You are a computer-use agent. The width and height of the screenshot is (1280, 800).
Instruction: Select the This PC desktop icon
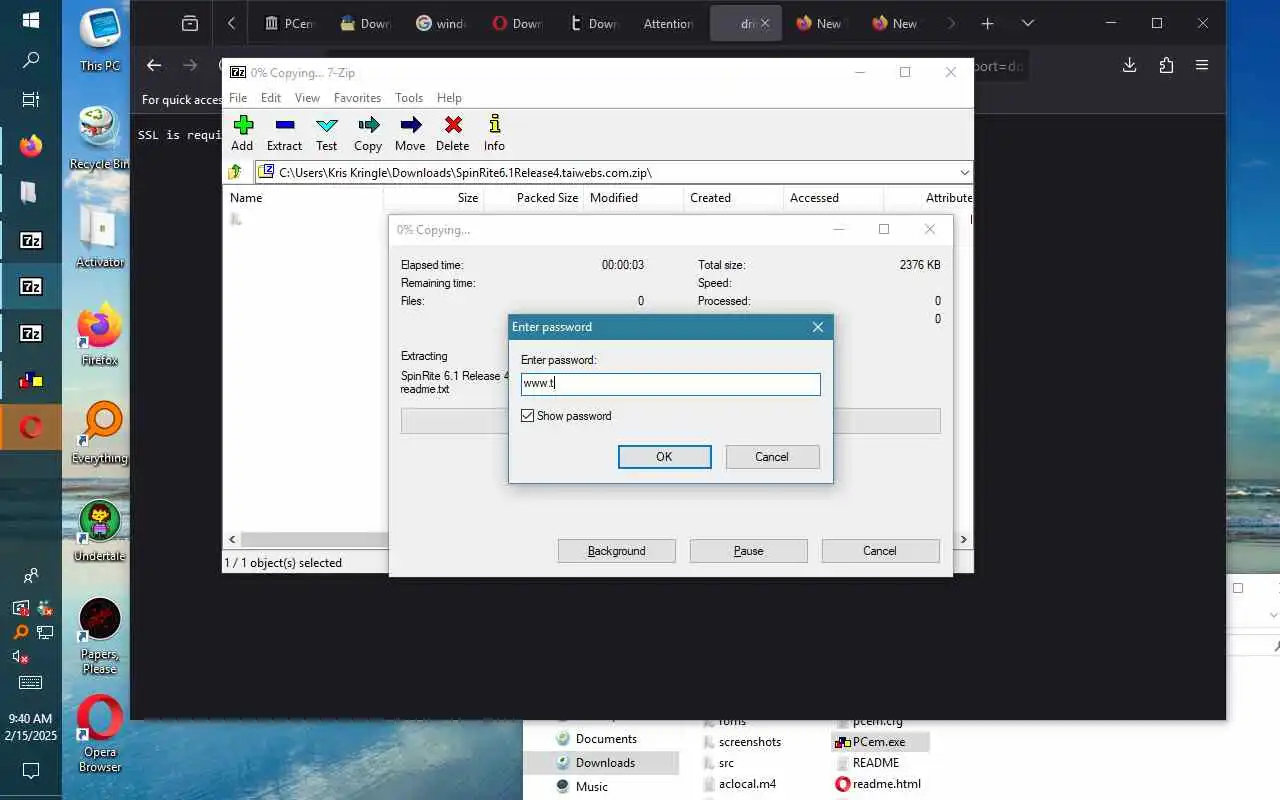(99, 40)
